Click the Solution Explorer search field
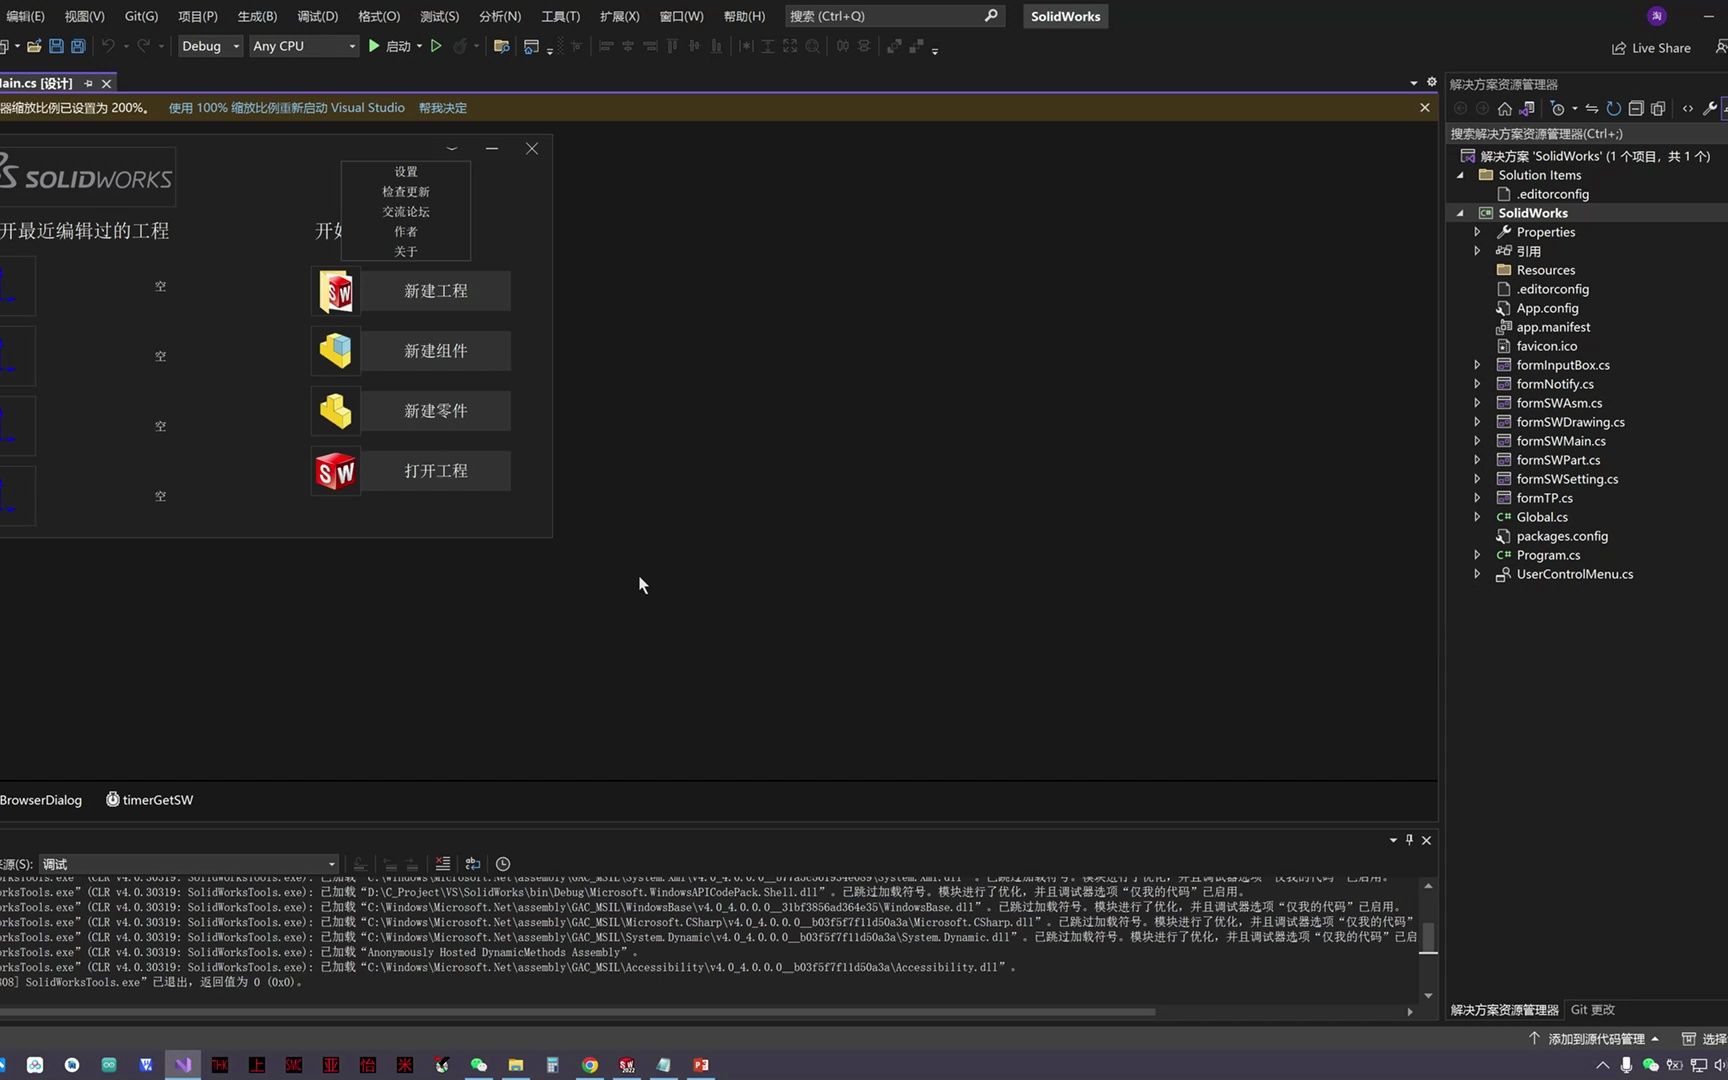1728x1080 pixels. click(x=1587, y=133)
